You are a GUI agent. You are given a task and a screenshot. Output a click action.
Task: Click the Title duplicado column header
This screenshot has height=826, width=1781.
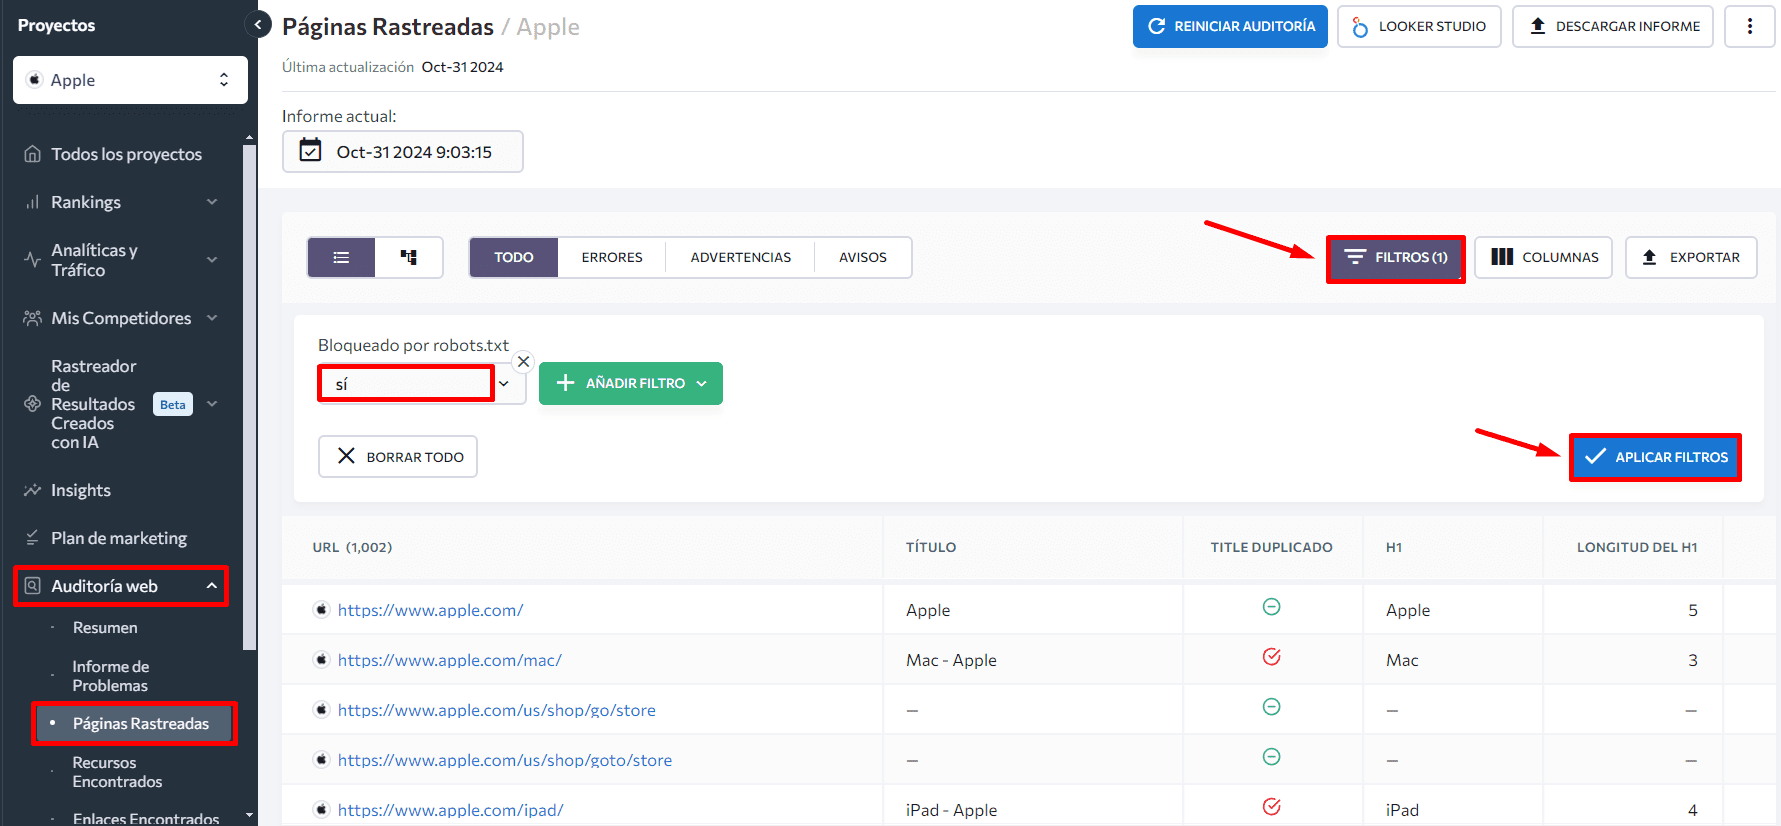click(x=1272, y=547)
